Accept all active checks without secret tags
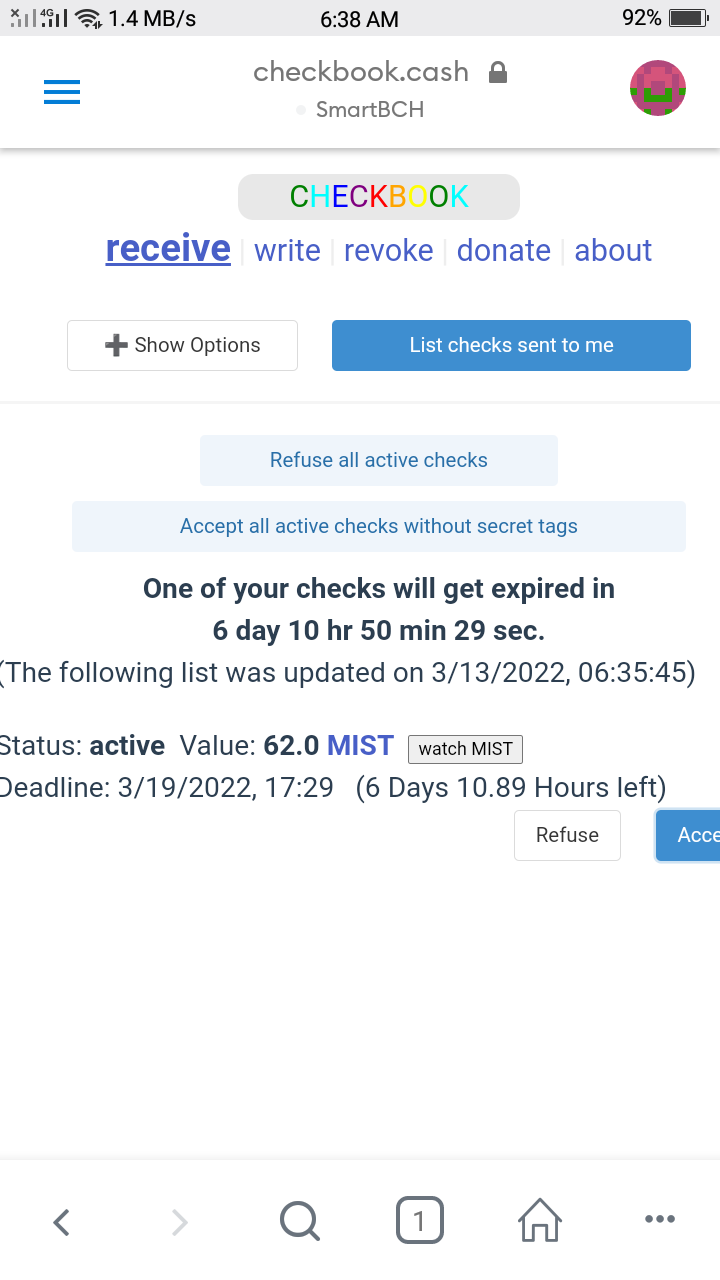Screen dimensions: 720x1280 click(x=379, y=526)
